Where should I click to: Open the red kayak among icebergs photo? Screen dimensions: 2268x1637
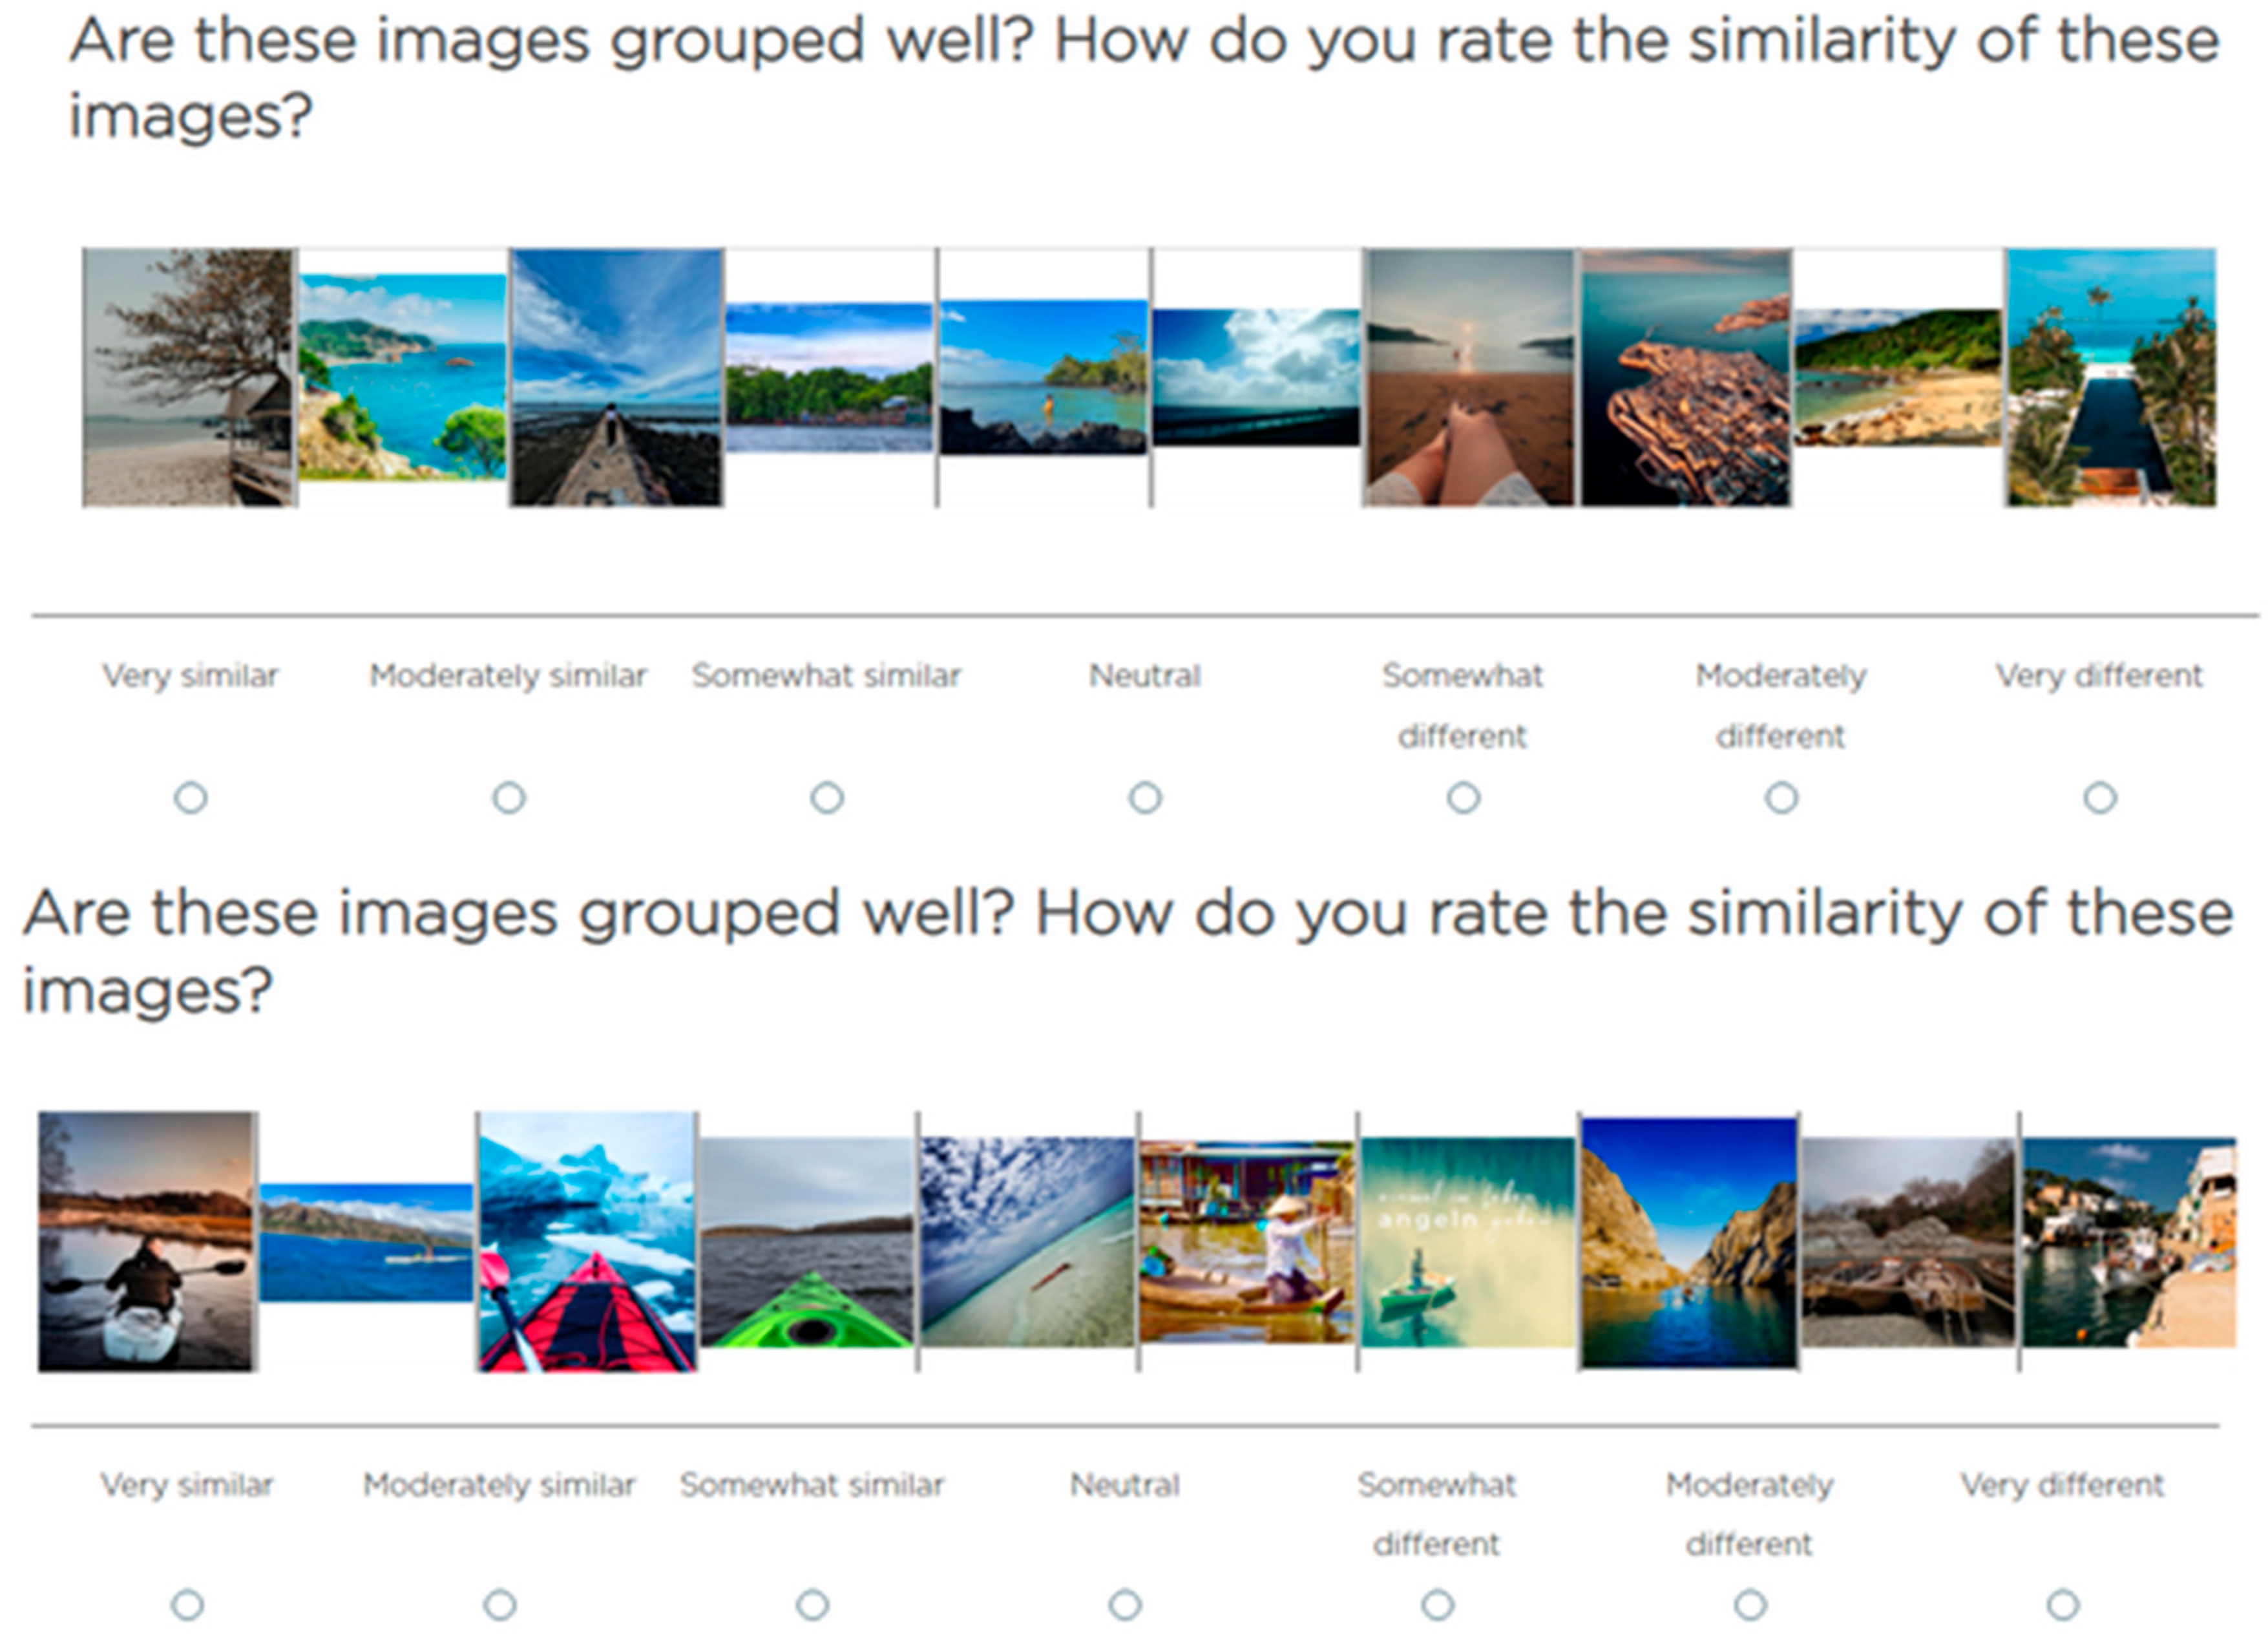point(587,1241)
